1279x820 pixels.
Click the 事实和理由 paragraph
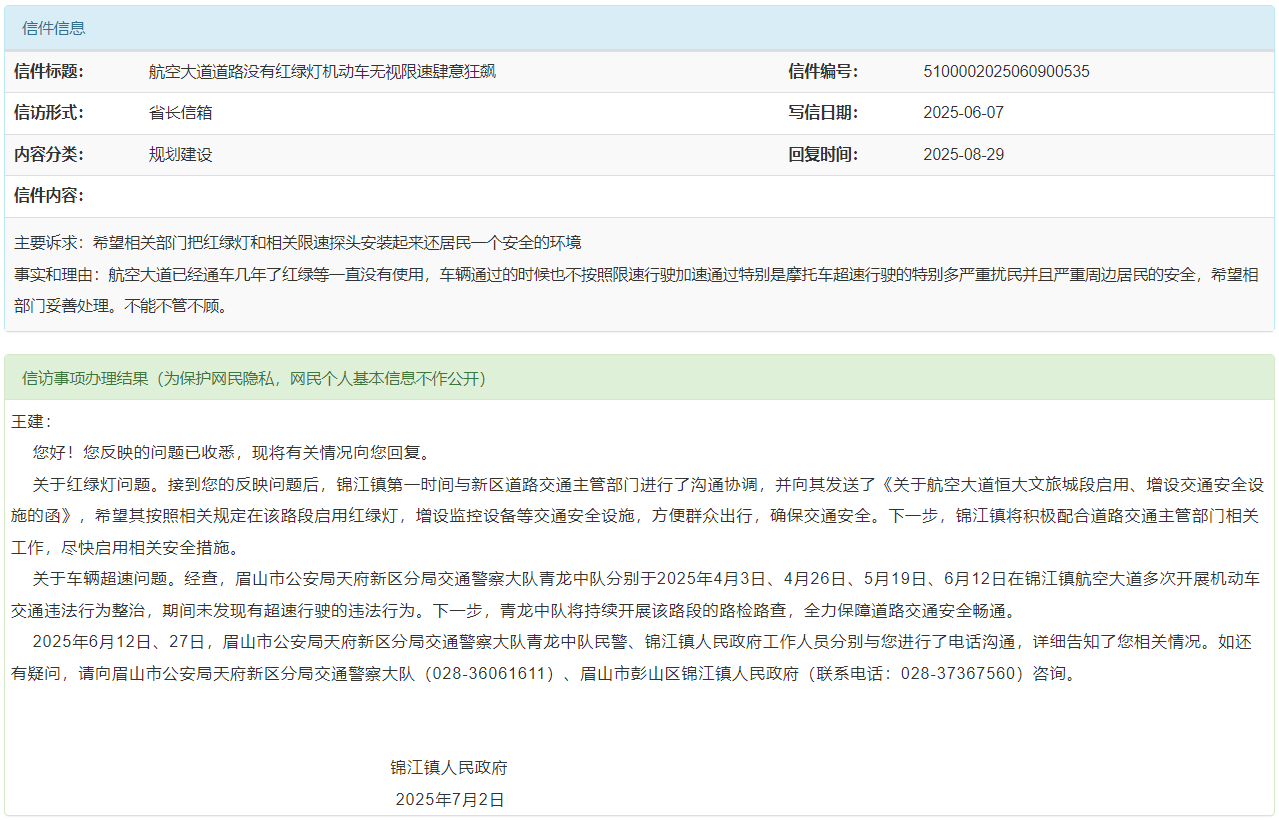coord(636,289)
